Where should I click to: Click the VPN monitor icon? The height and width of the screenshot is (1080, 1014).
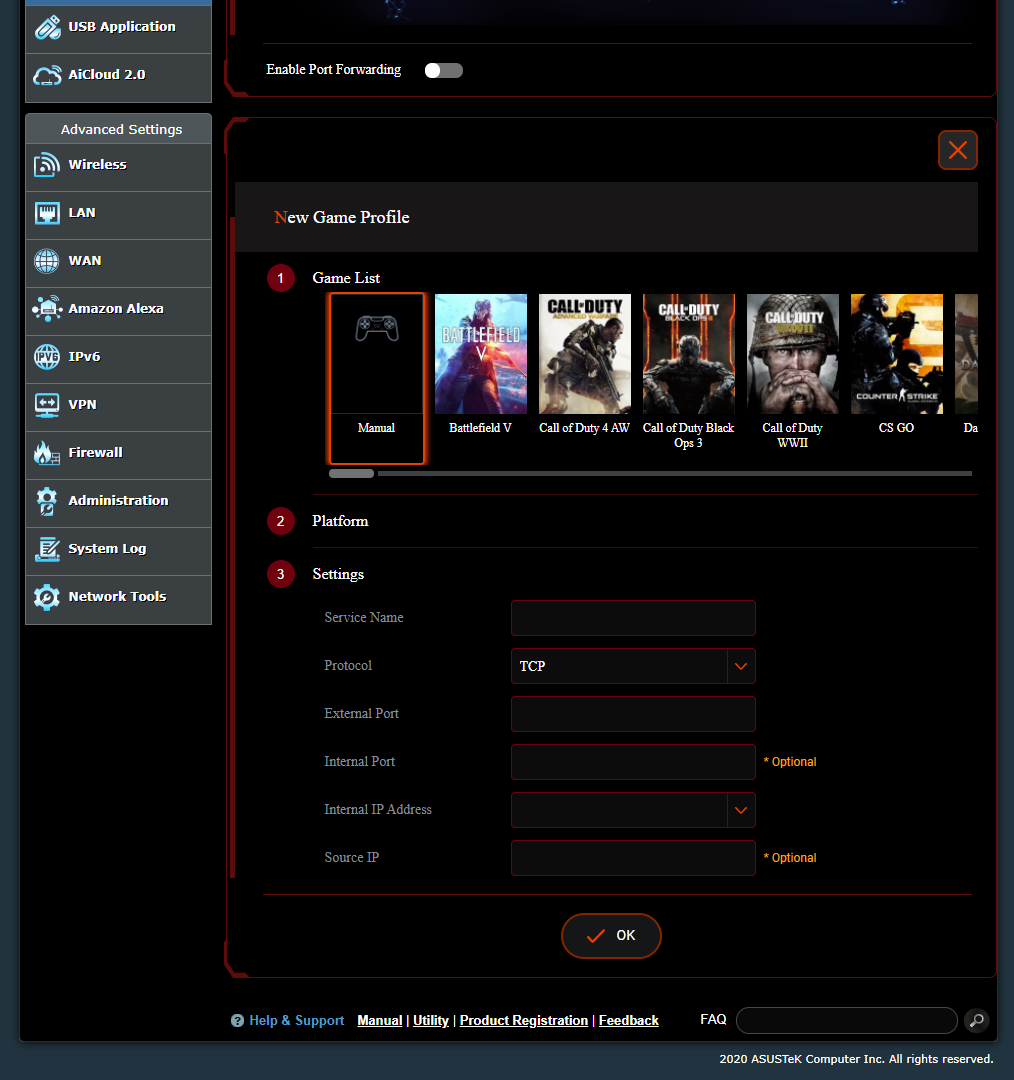47,405
